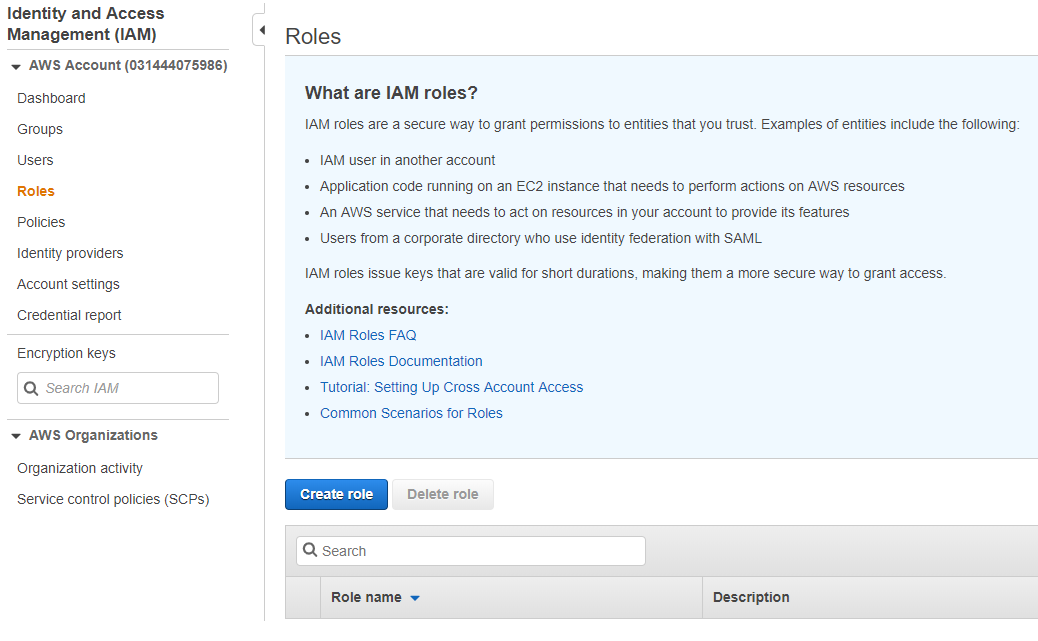Viewport: 1038px width, 641px height.
Task: Click the magnifier icon in Search IAM
Action: pyautogui.click(x=31, y=388)
